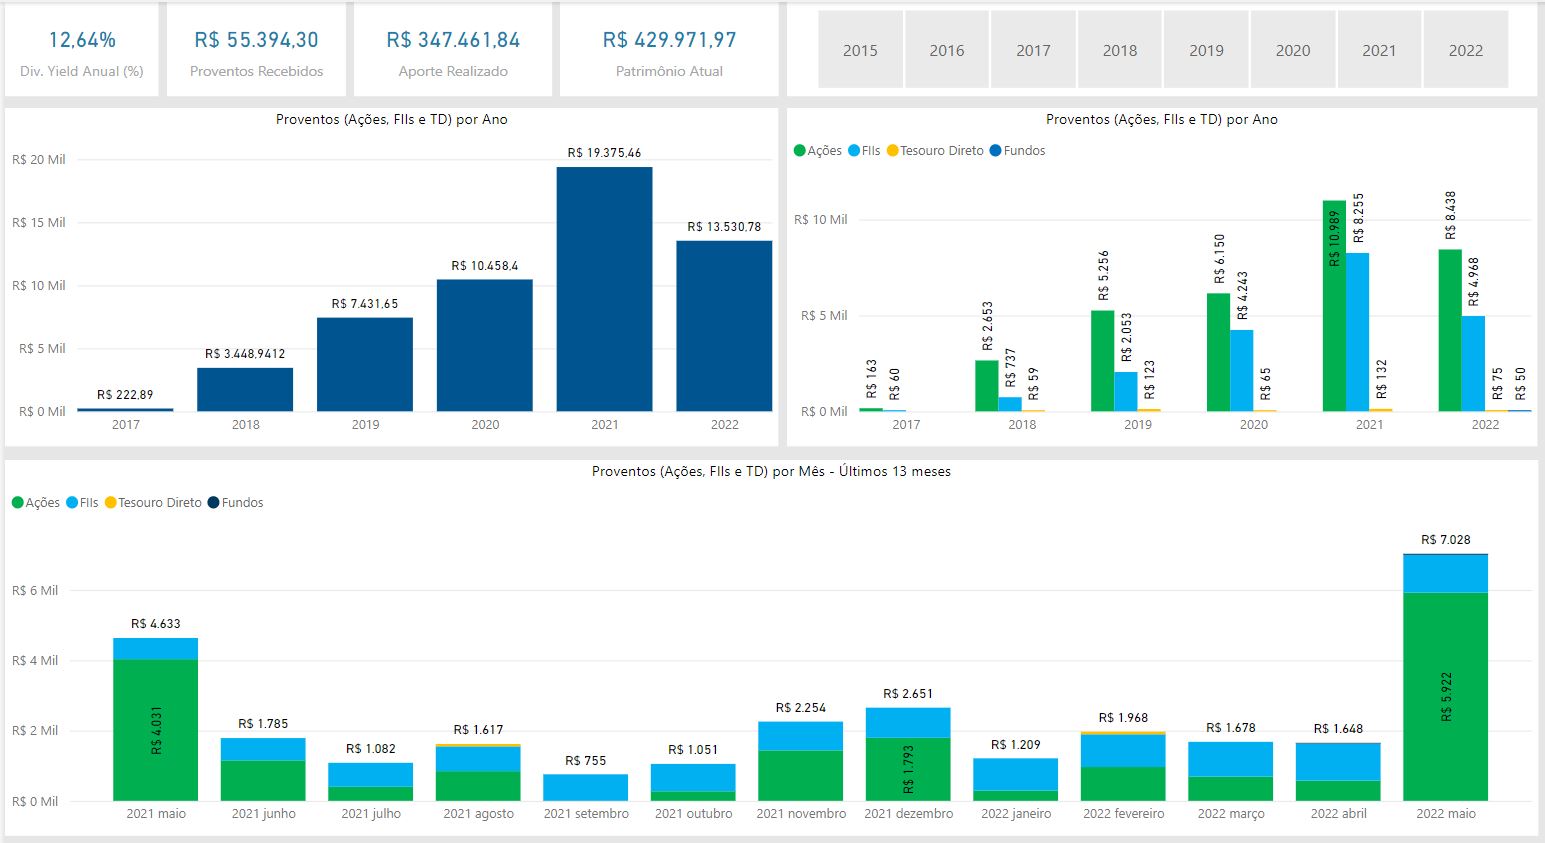This screenshot has width=1545, height=843.
Task: Click the light blue 2021 FIIs bar worth R$ 8.255
Action: pos(1358,332)
